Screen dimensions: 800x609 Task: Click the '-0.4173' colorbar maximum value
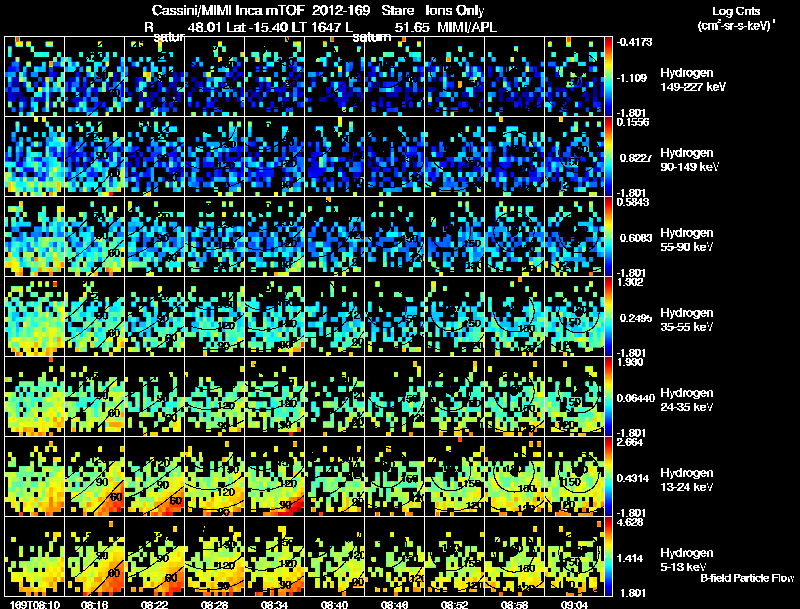click(x=634, y=42)
